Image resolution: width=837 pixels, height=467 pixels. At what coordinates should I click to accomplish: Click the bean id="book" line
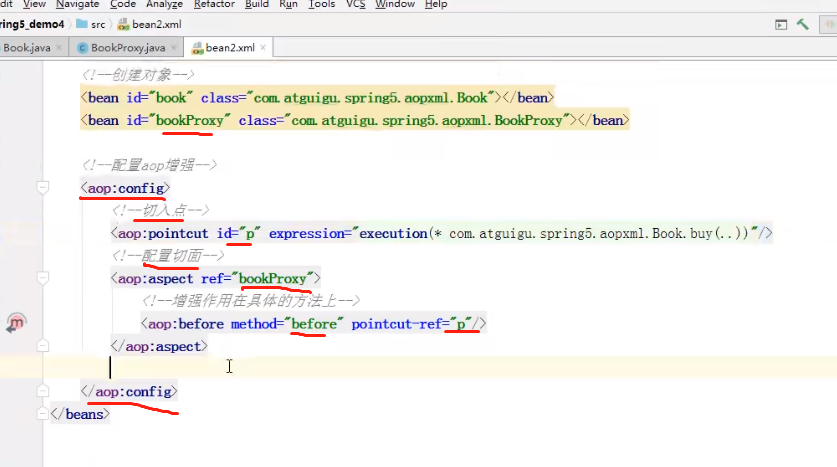tap(317, 98)
